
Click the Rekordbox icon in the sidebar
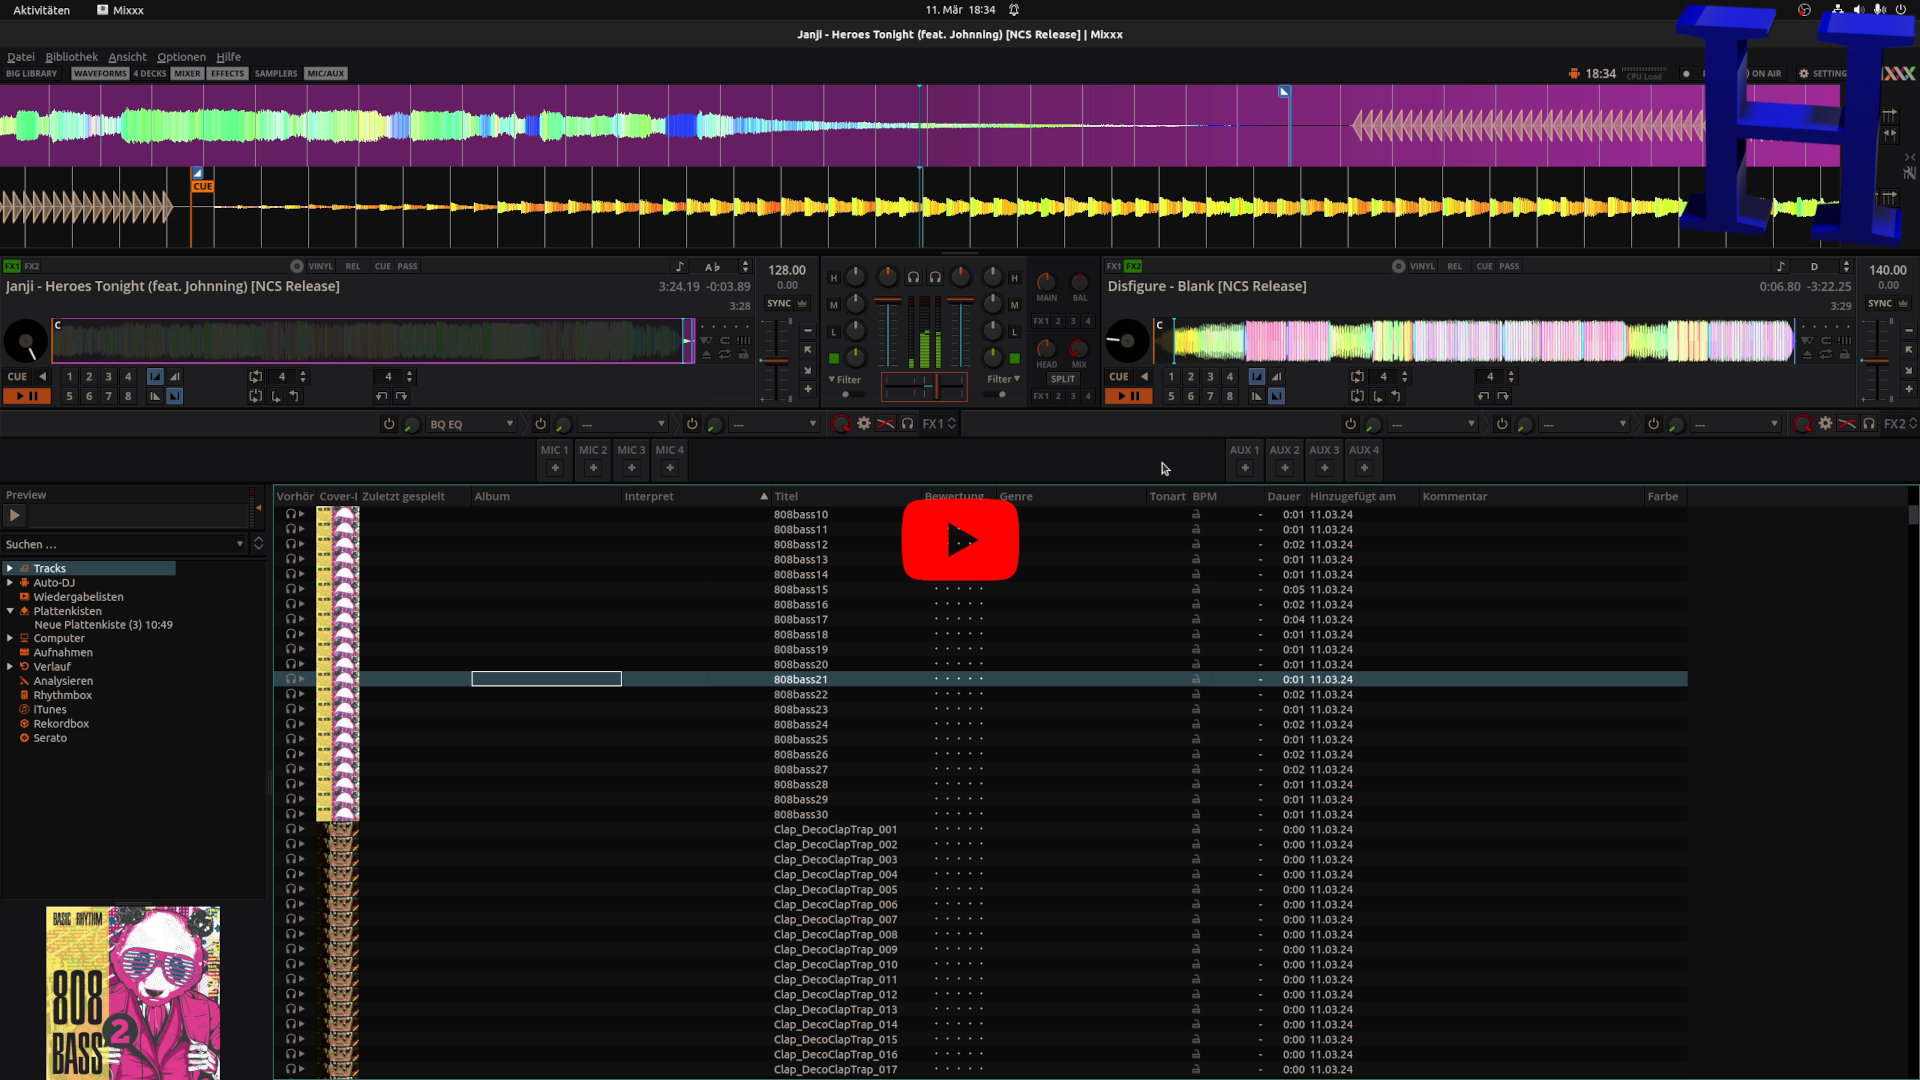[x=24, y=724]
